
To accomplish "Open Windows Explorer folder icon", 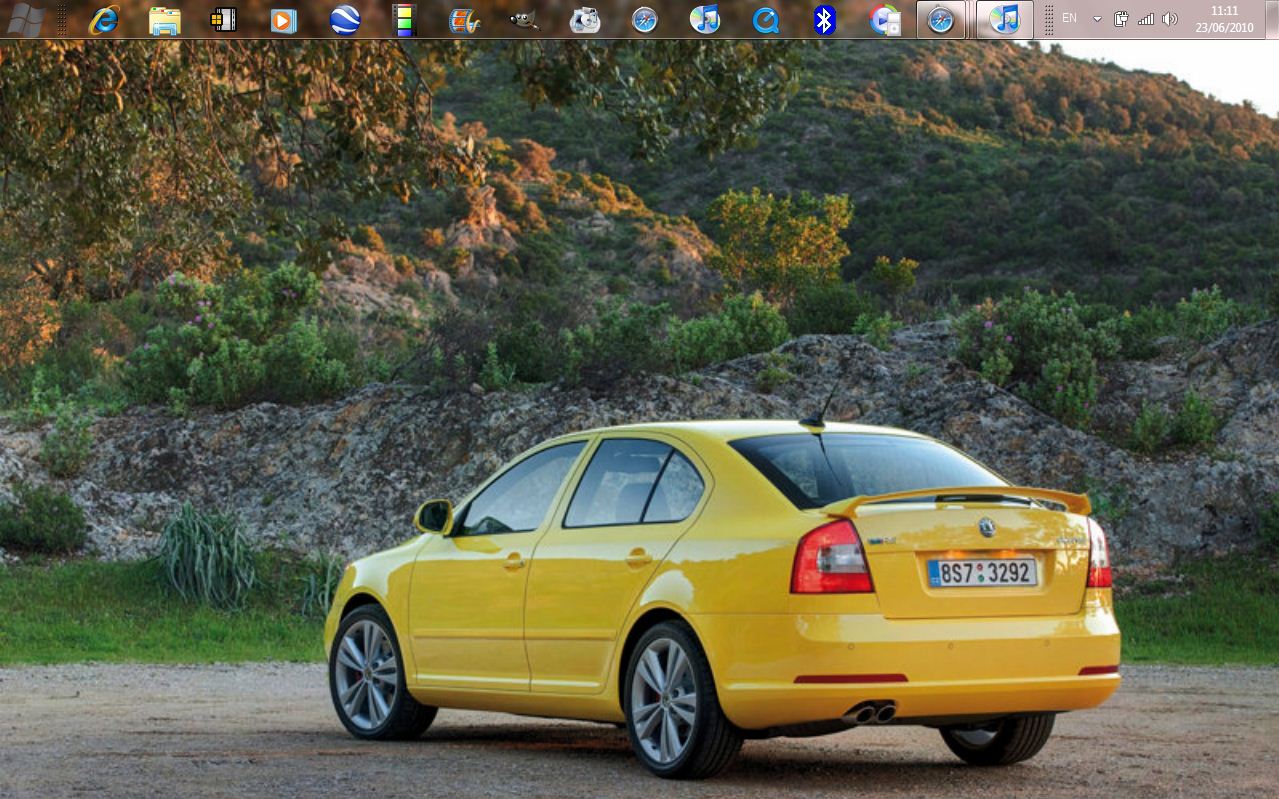I will [164, 19].
